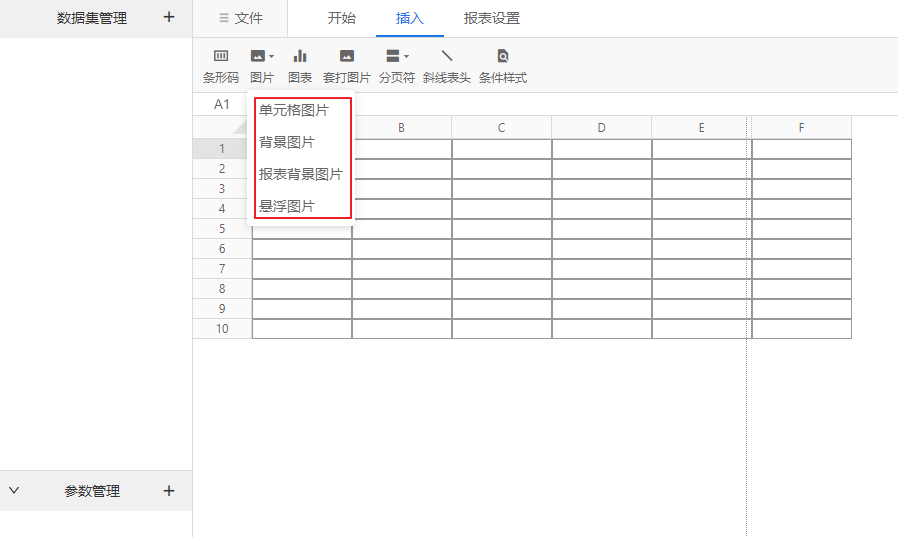Viewport: 898px width, 537px height.
Task: Open the 图片 picture tool
Action: tap(258, 56)
